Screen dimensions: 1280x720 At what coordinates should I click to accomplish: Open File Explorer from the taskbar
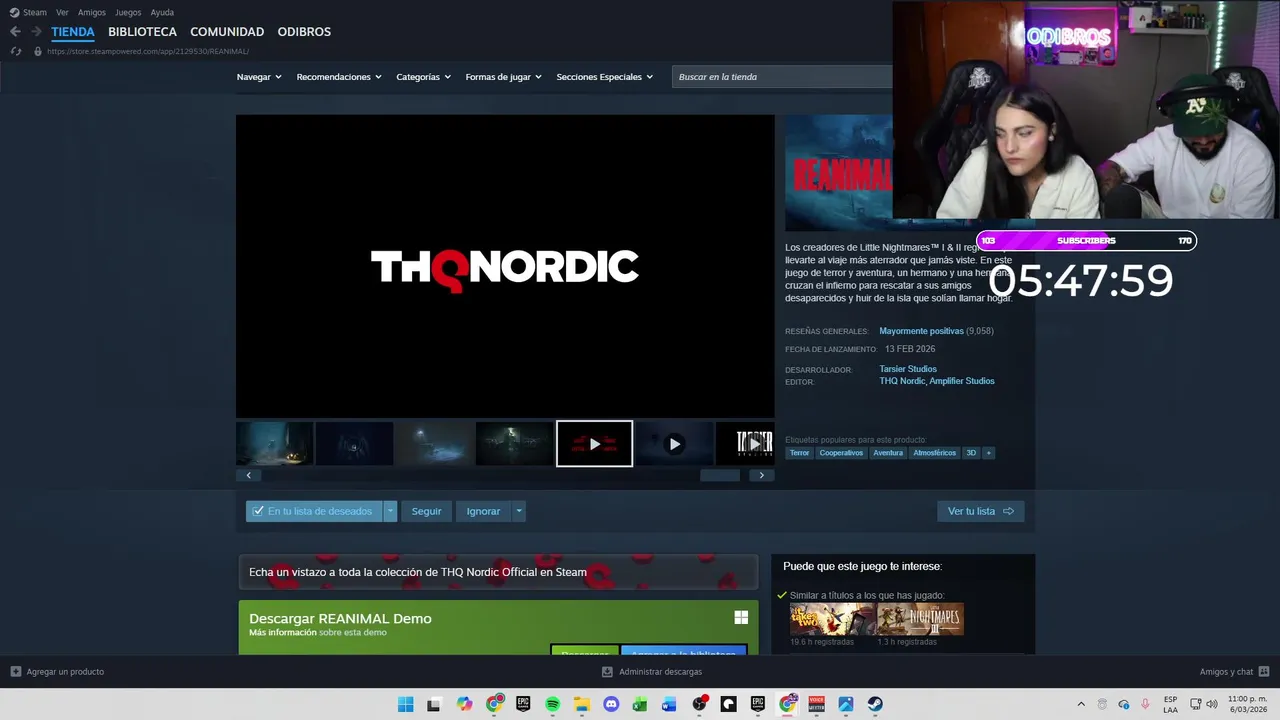pos(582,704)
